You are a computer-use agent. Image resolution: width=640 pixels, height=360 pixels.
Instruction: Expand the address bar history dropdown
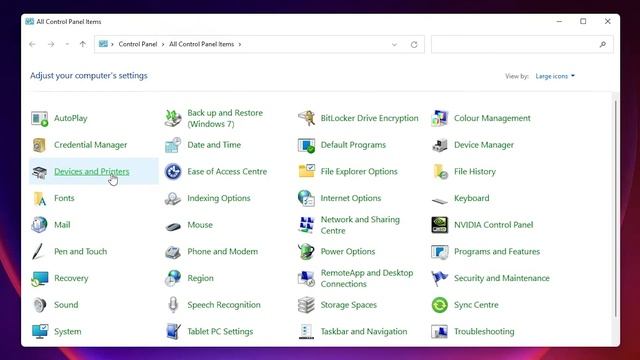(394, 44)
